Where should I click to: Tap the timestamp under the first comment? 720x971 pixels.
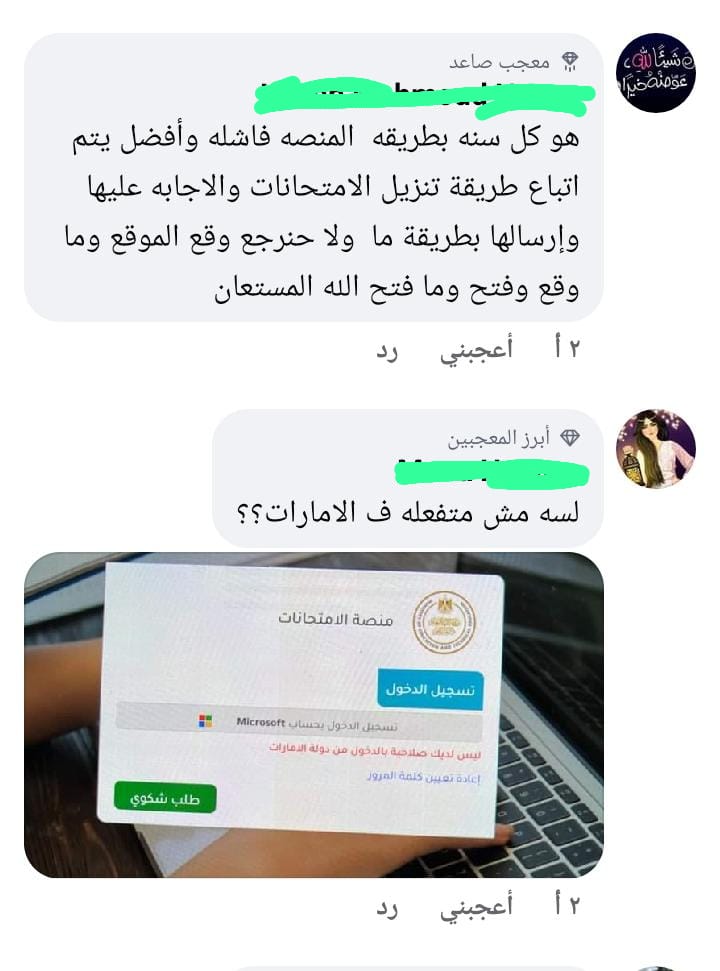tap(567, 349)
